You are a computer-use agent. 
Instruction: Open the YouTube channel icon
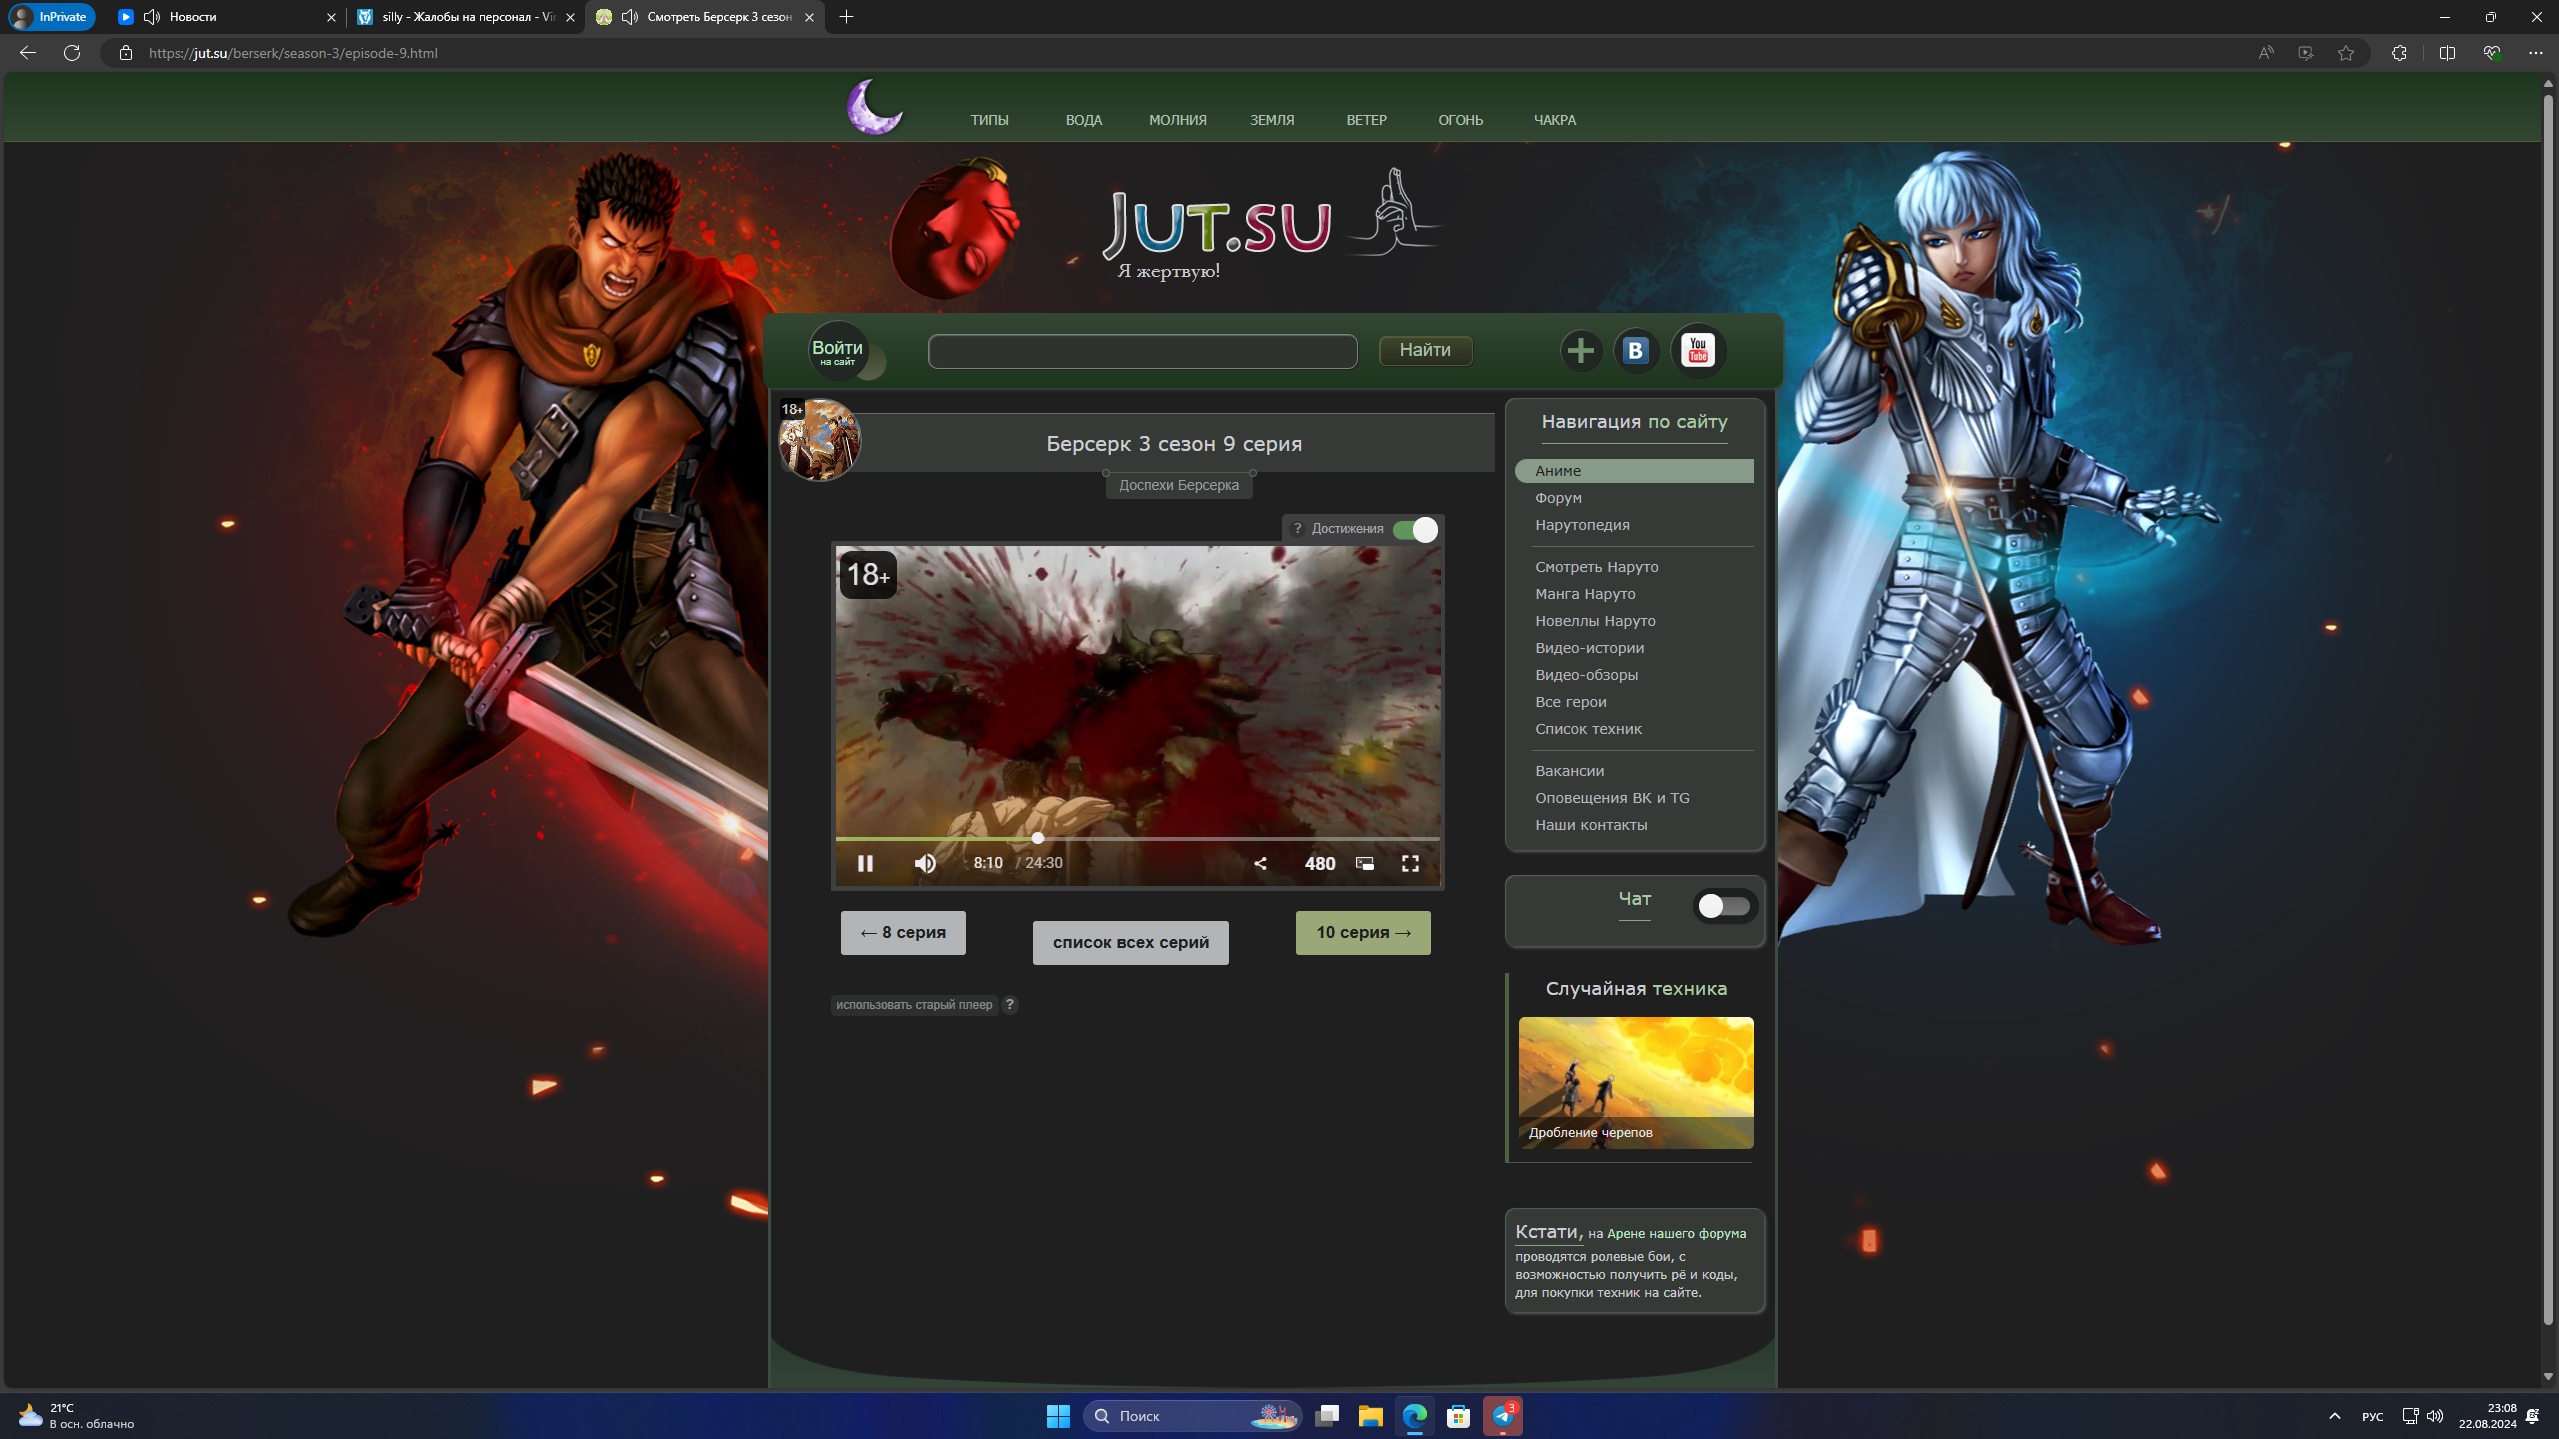point(1697,351)
